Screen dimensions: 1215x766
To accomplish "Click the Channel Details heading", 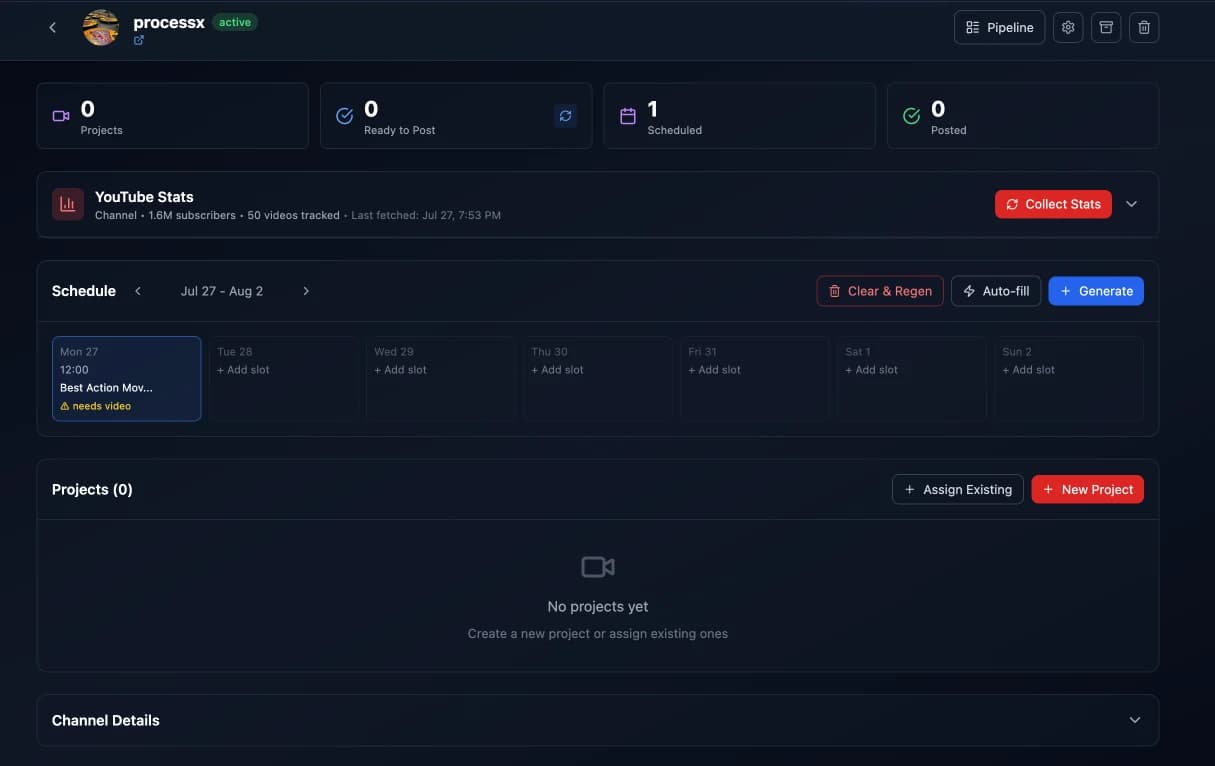I will coord(106,720).
